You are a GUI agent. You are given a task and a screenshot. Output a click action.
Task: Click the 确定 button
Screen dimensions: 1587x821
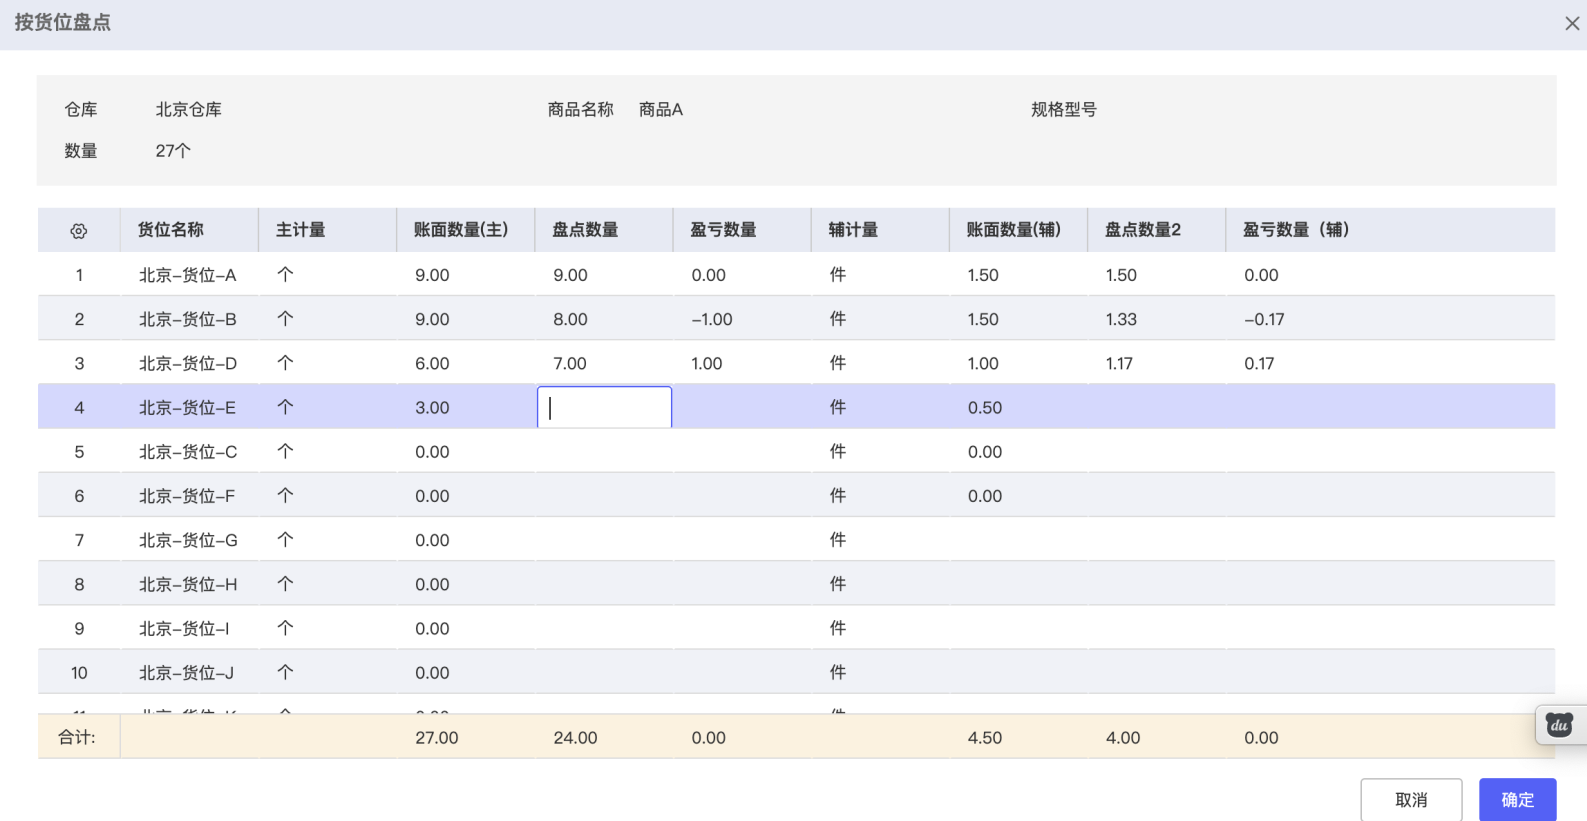[x=1517, y=799]
